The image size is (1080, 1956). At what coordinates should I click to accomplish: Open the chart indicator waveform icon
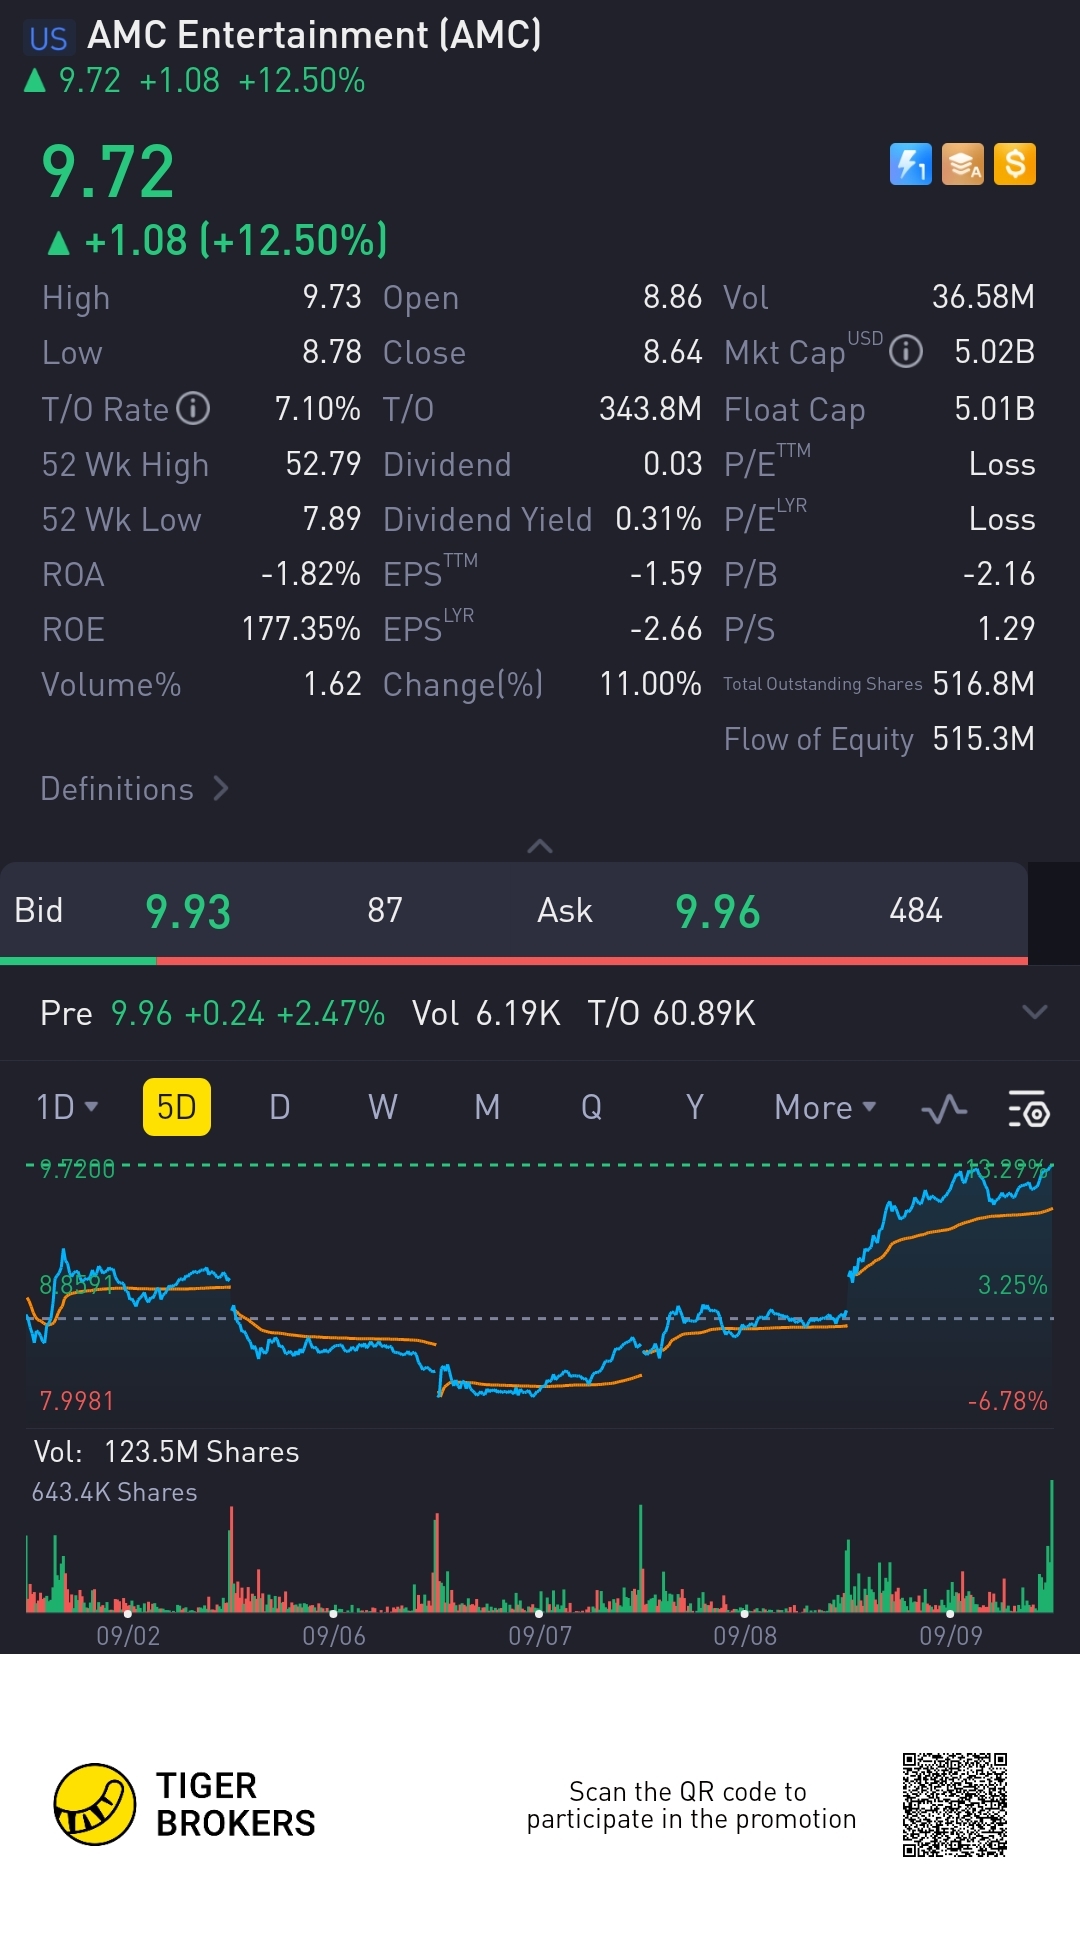(x=944, y=1108)
